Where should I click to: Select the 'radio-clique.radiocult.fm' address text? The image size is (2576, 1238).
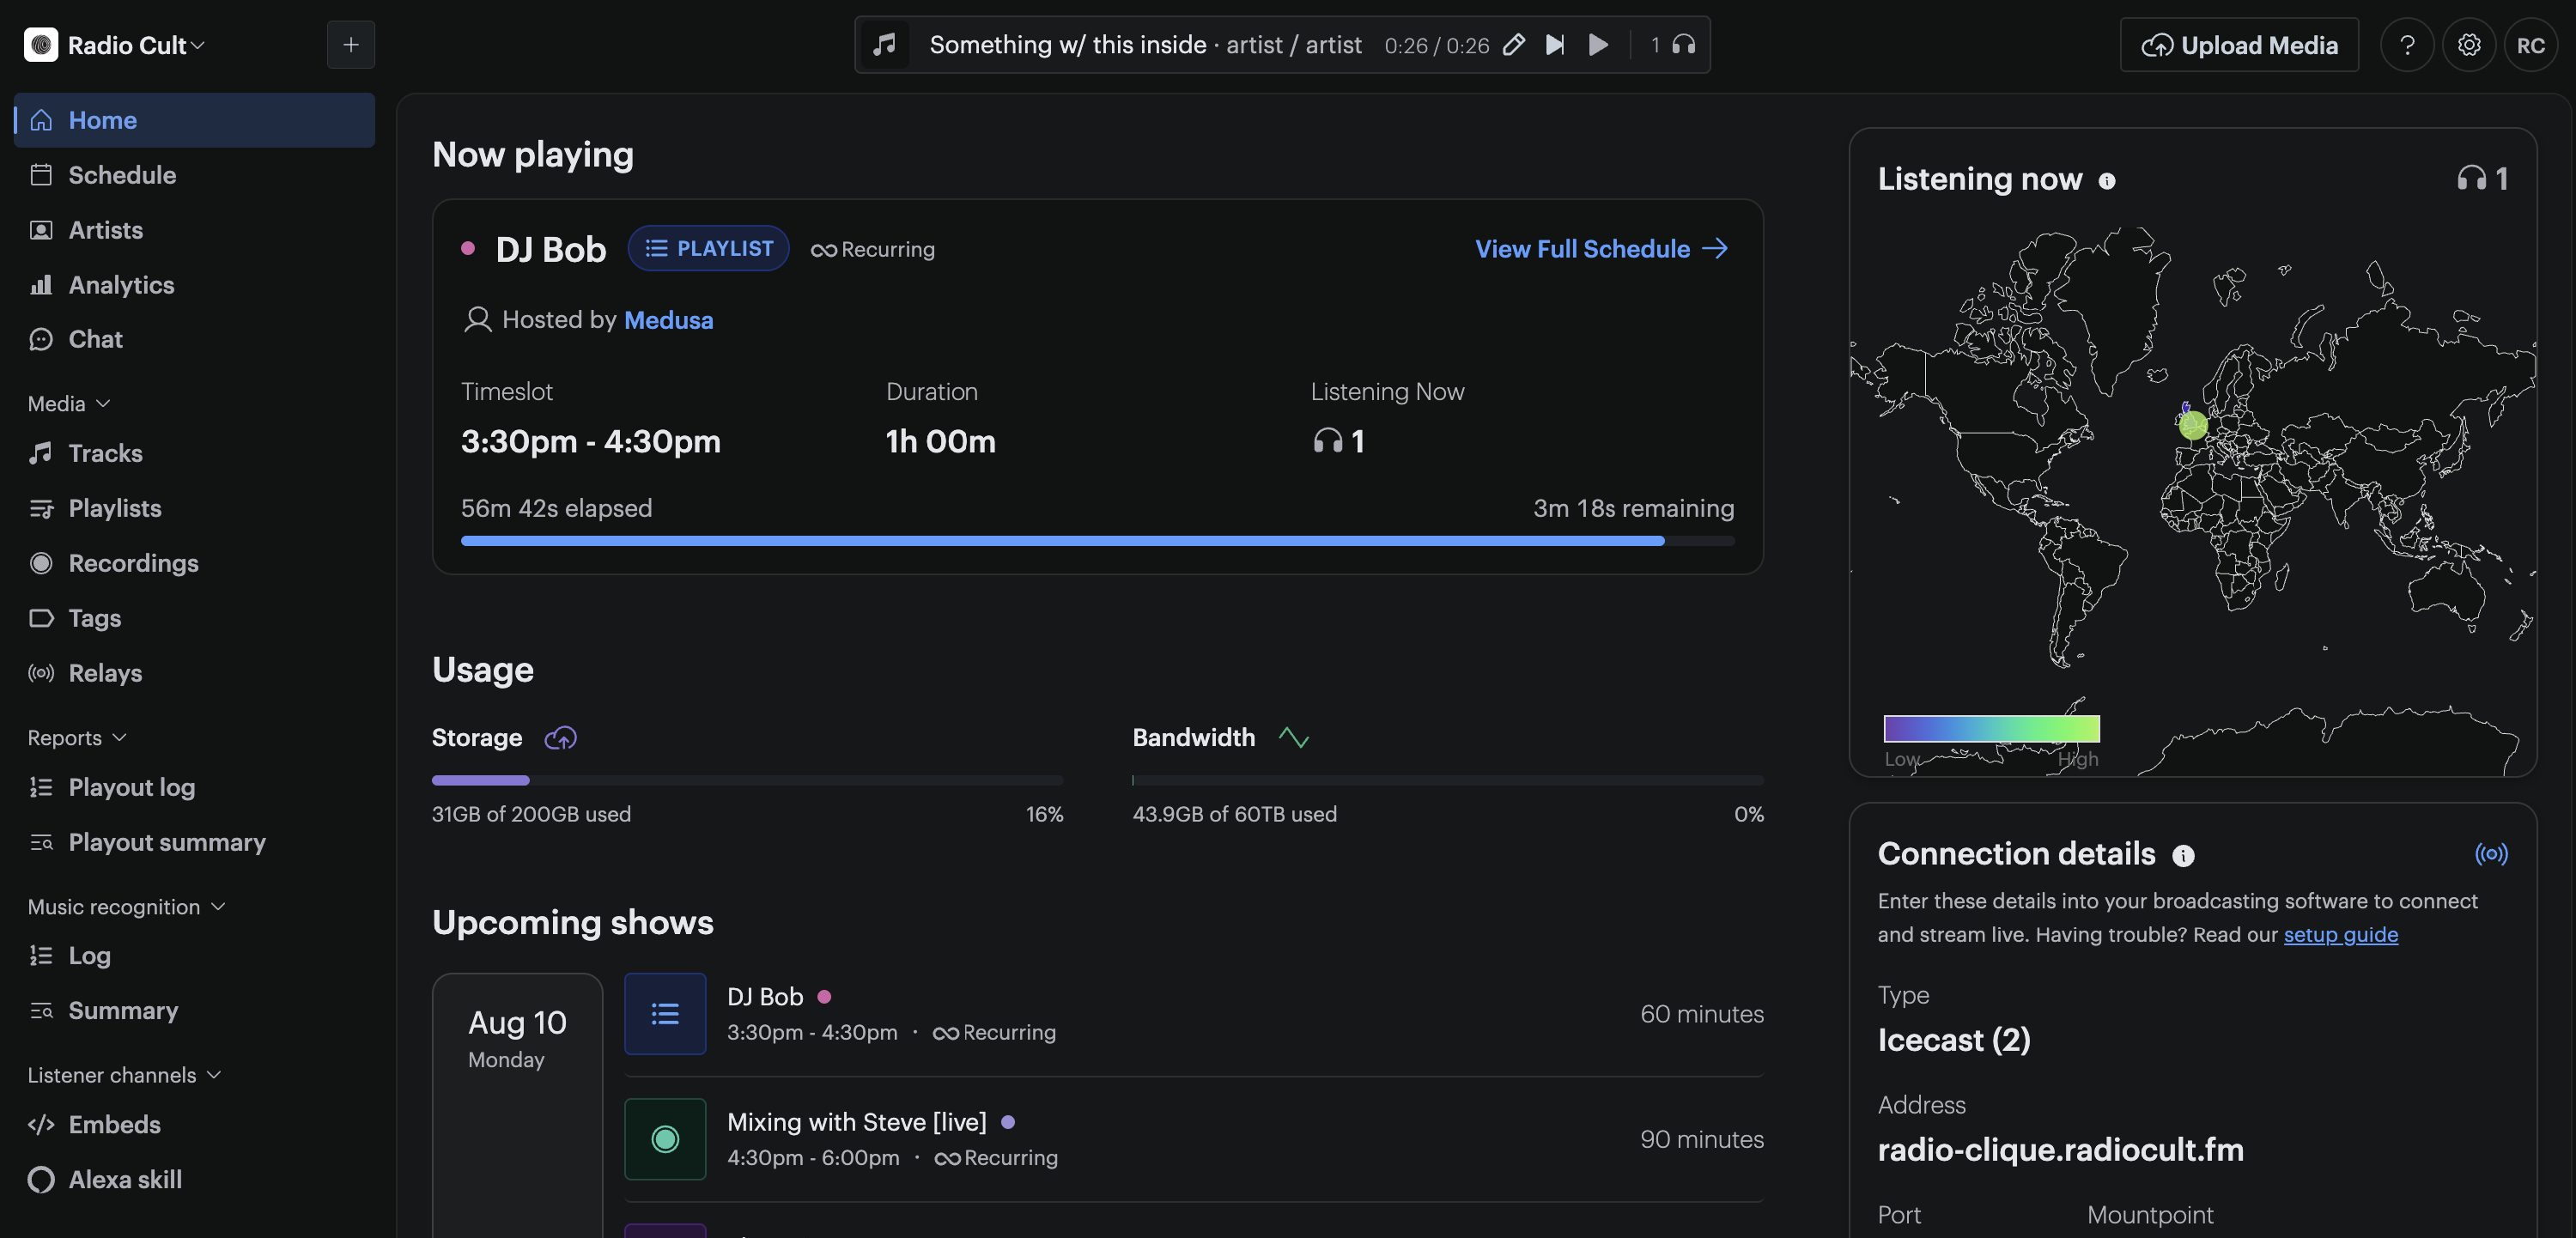[2060, 1150]
